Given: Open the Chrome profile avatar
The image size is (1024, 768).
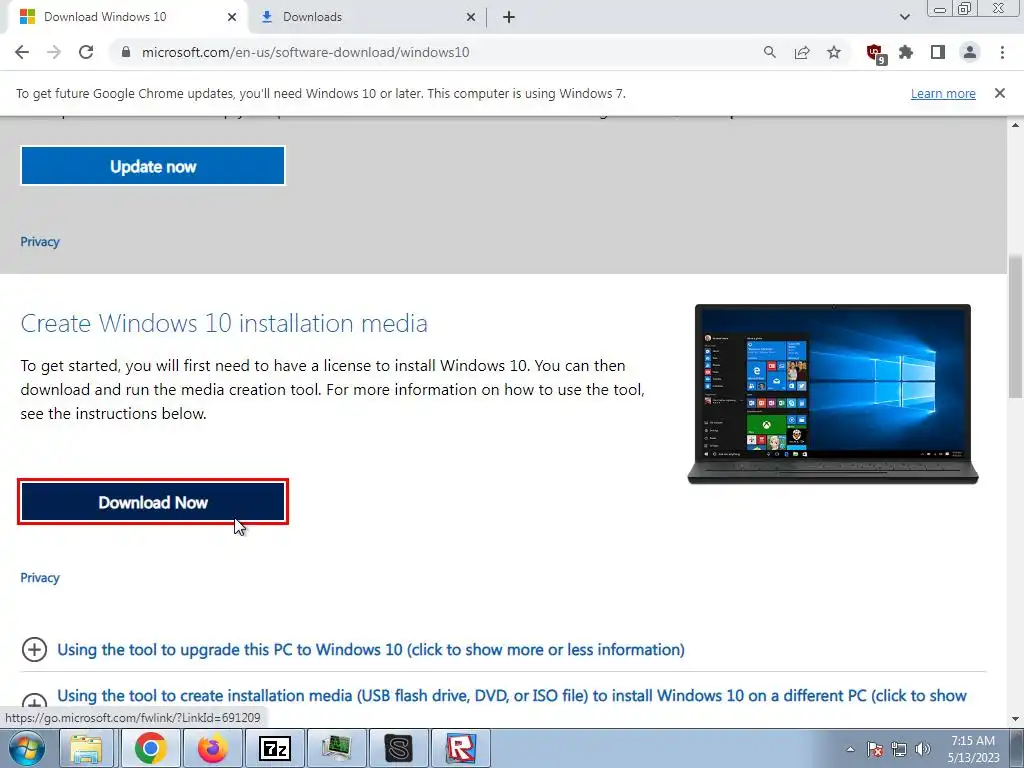Looking at the screenshot, I should (x=970, y=52).
